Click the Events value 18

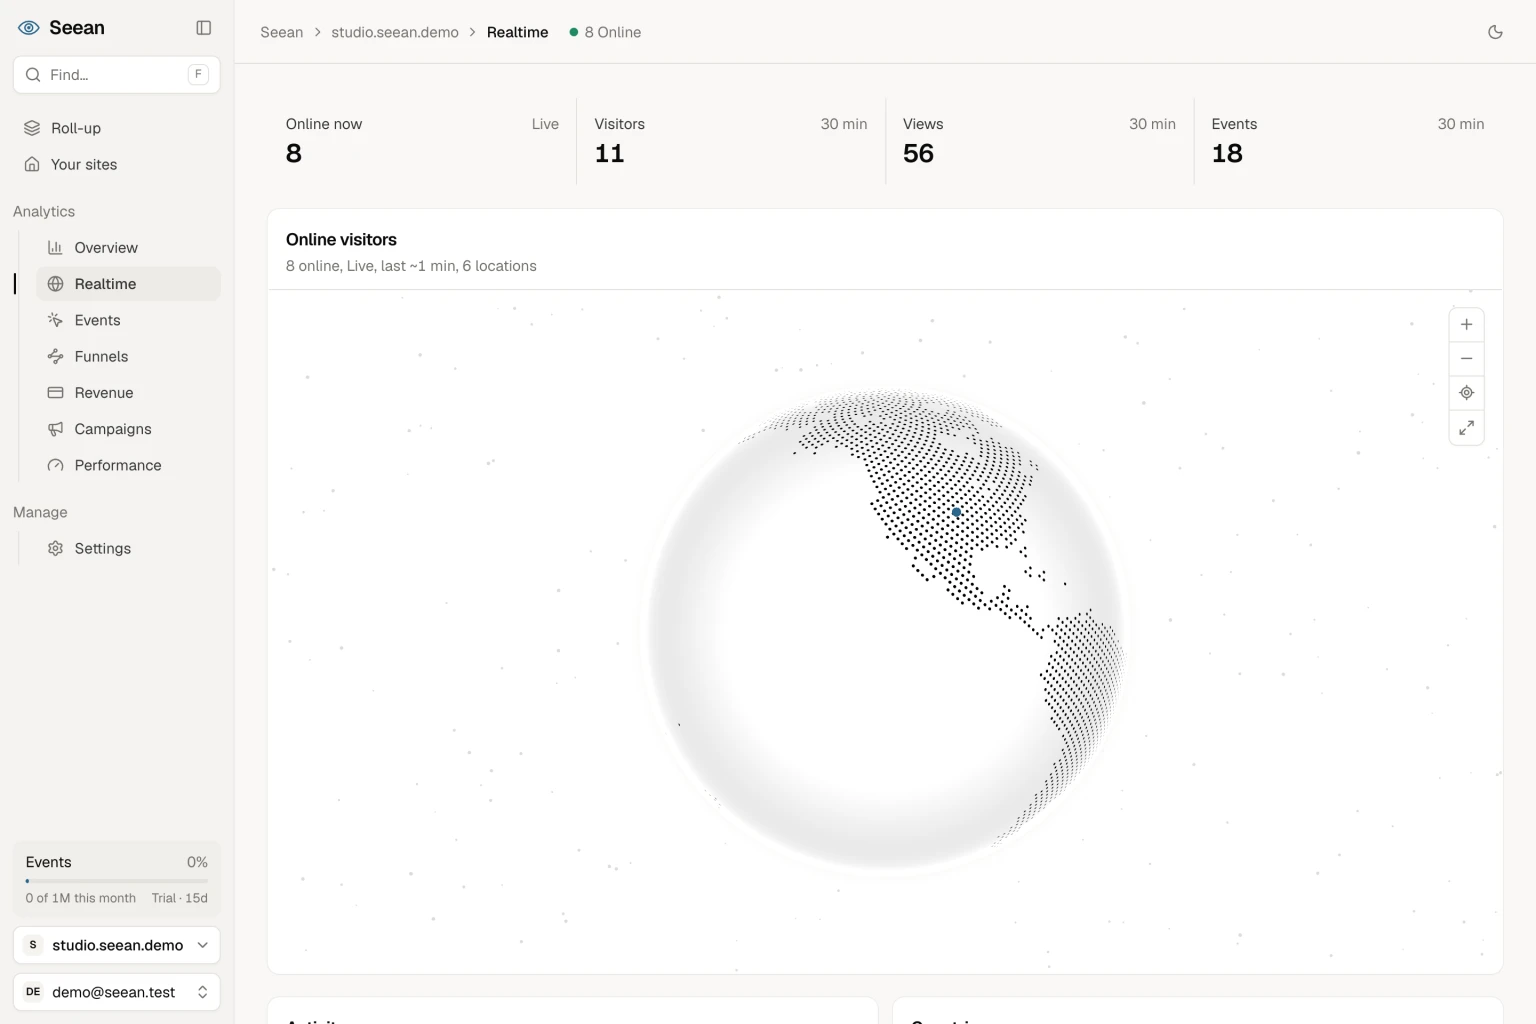click(x=1227, y=153)
